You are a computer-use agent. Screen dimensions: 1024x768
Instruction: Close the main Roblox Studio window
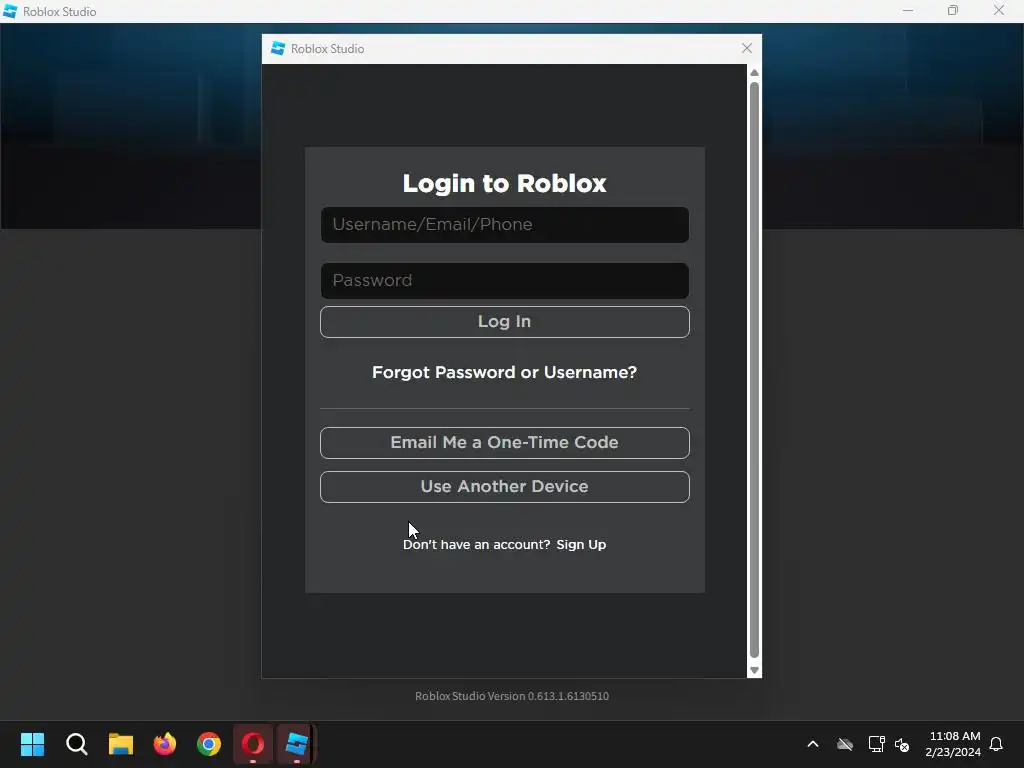[x=999, y=11]
